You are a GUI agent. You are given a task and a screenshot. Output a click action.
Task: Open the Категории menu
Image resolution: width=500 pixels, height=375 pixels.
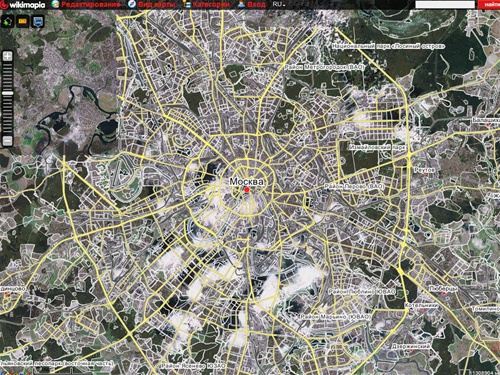click(211, 4)
